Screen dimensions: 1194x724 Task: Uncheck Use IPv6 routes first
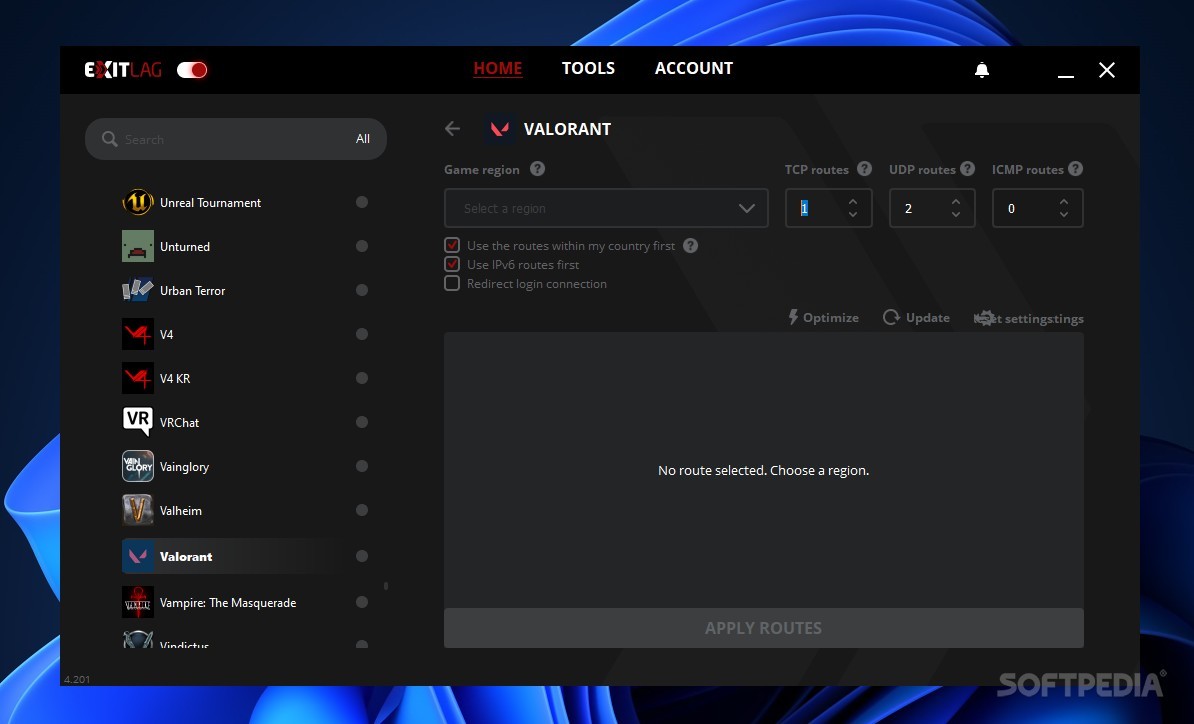(x=452, y=264)
